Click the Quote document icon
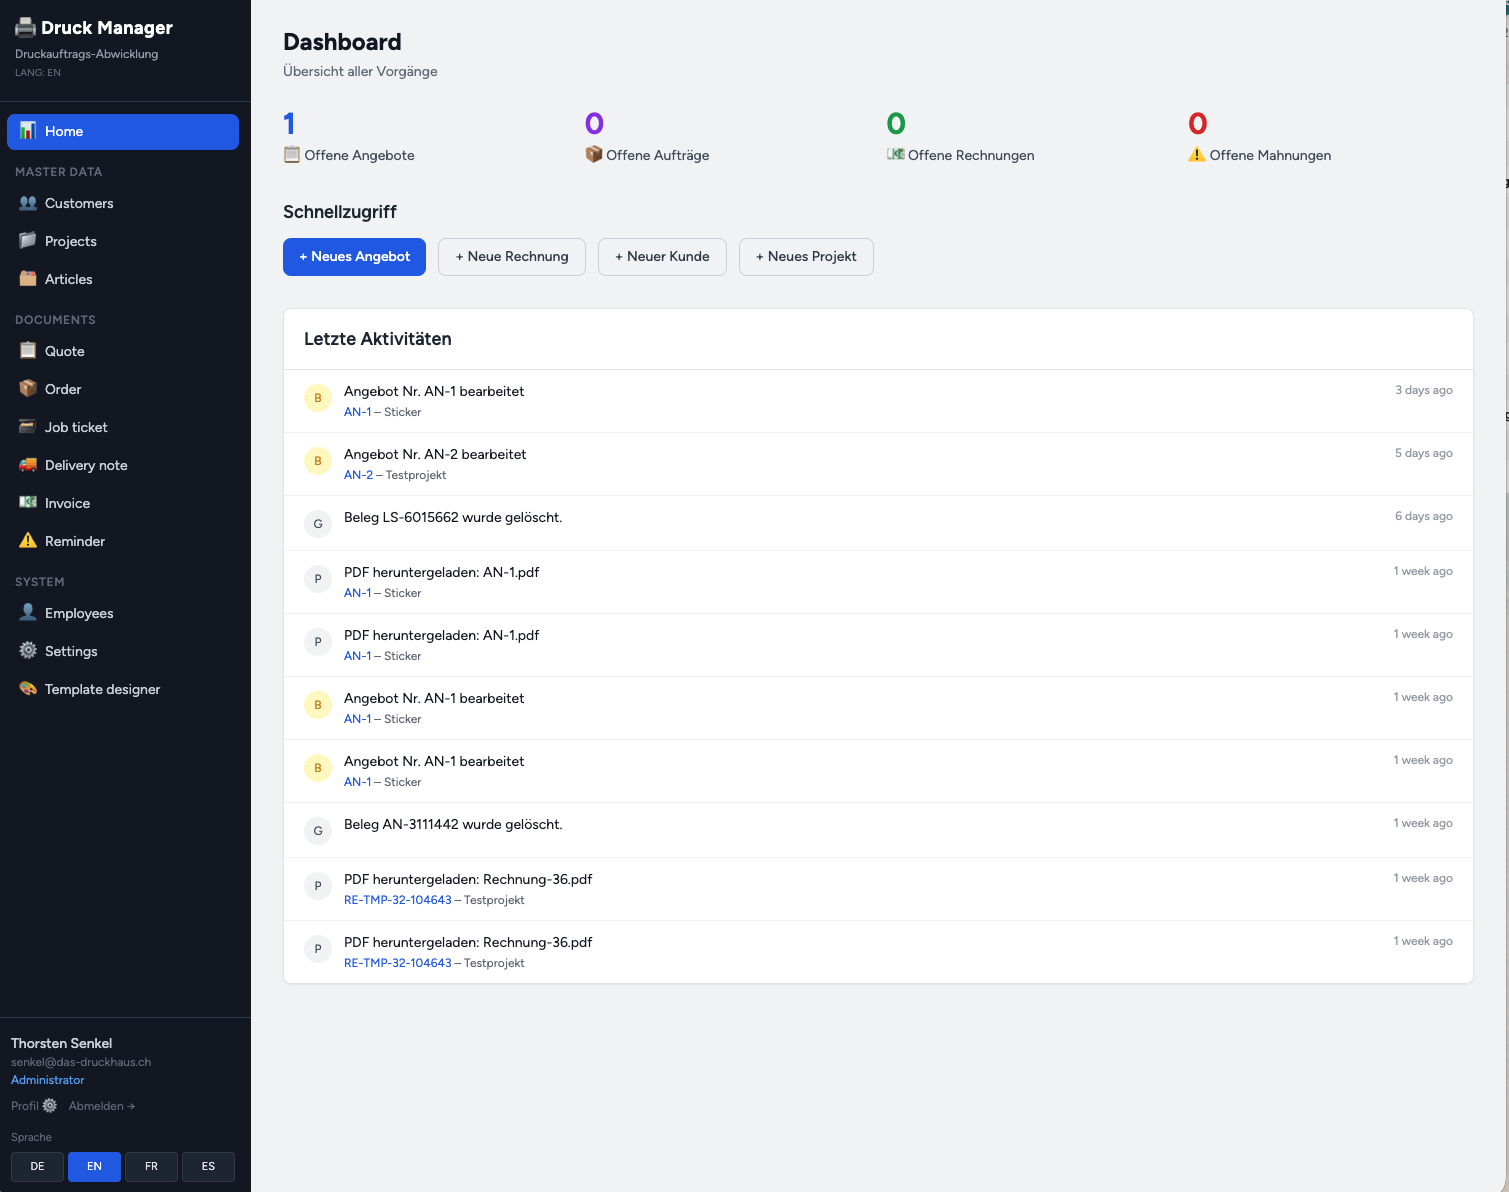The image size is (1509, 1192). pyautogui.click(x=28, y=351)
